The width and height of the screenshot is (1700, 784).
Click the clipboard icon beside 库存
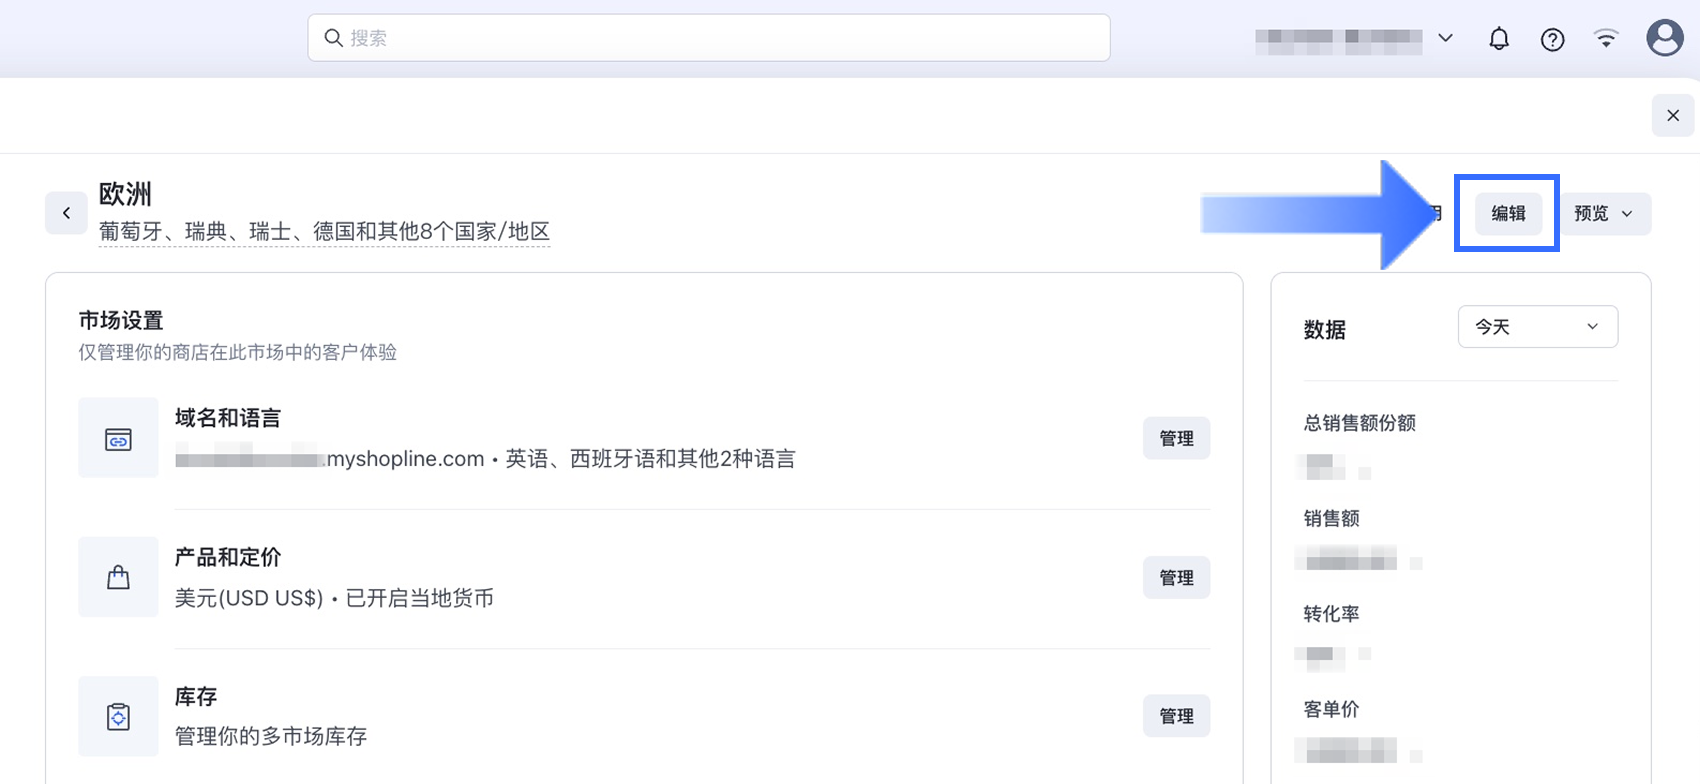(118, 716)
